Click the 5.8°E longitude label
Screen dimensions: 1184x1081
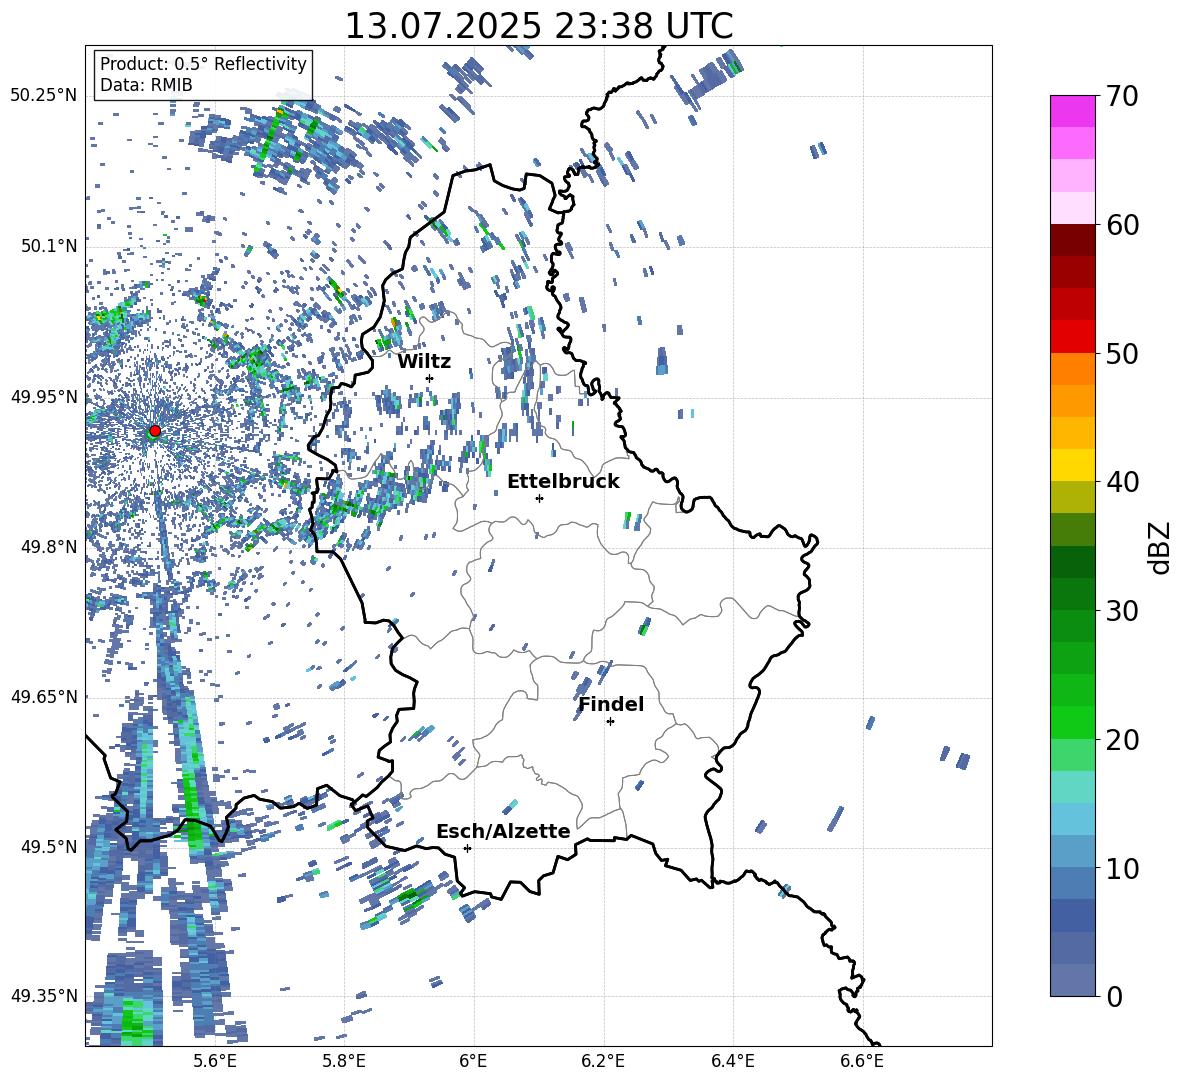tap(344, 1061)
